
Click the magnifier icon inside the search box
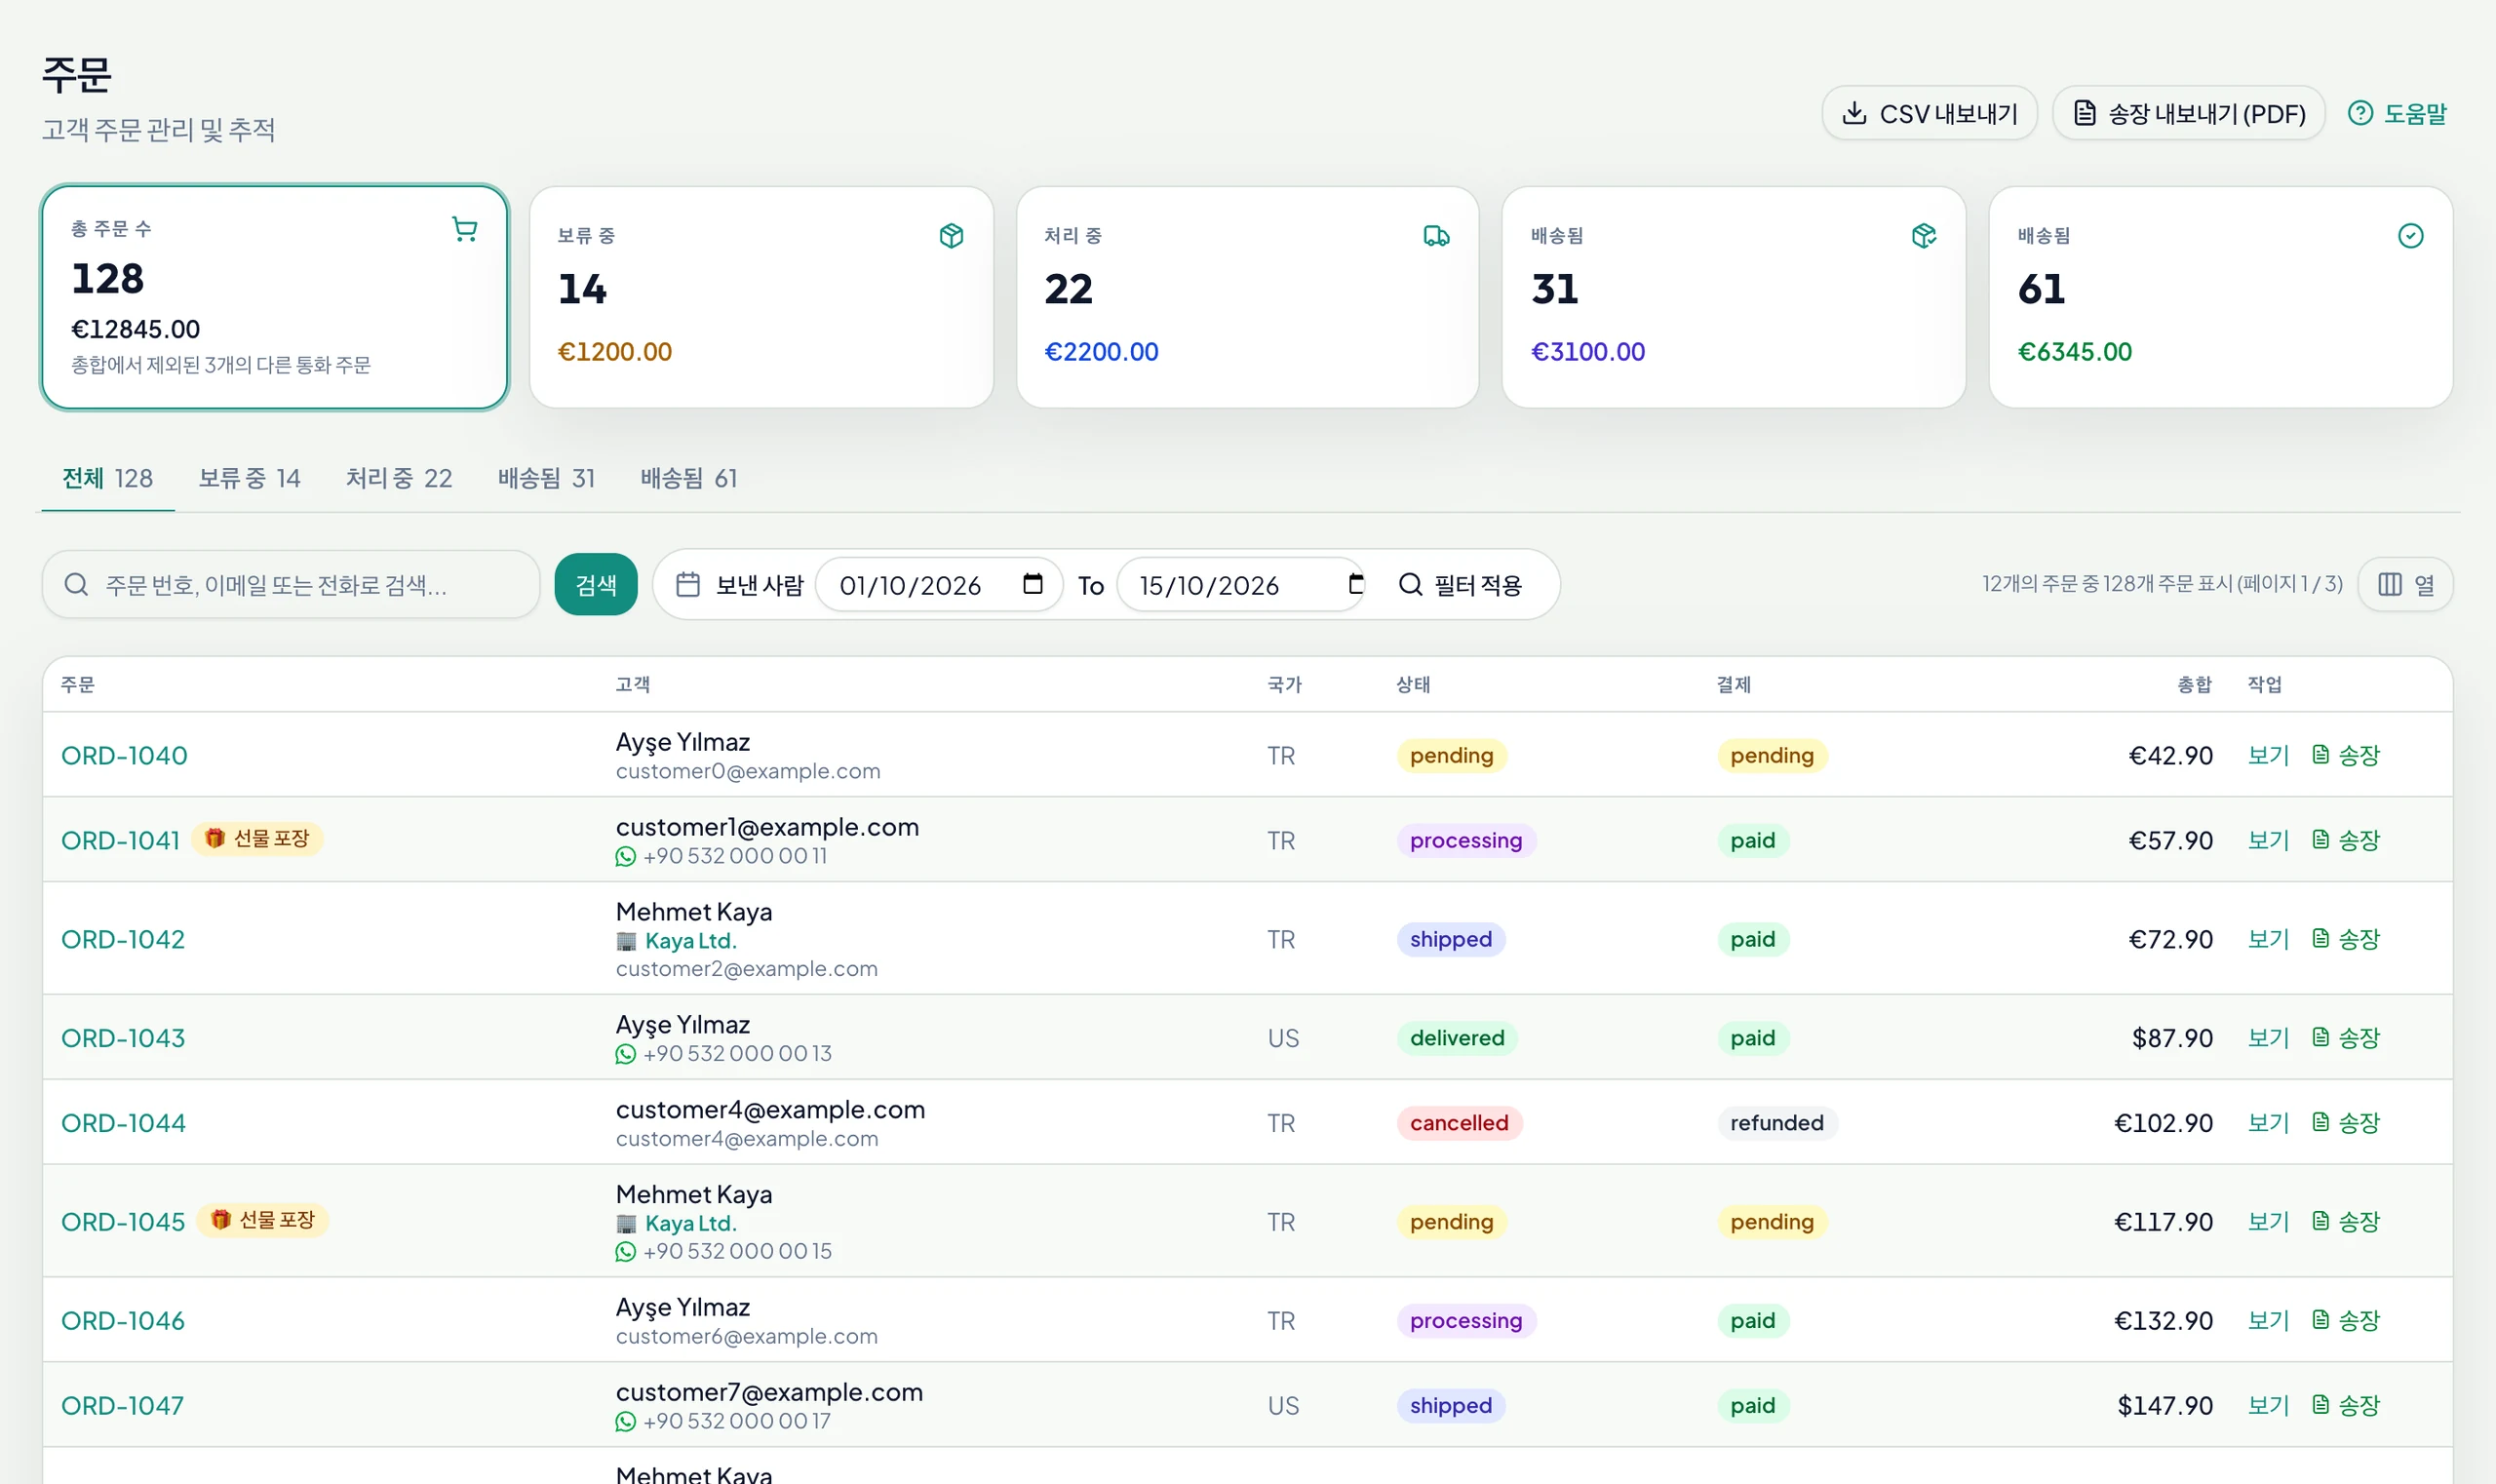coord(76,584)
